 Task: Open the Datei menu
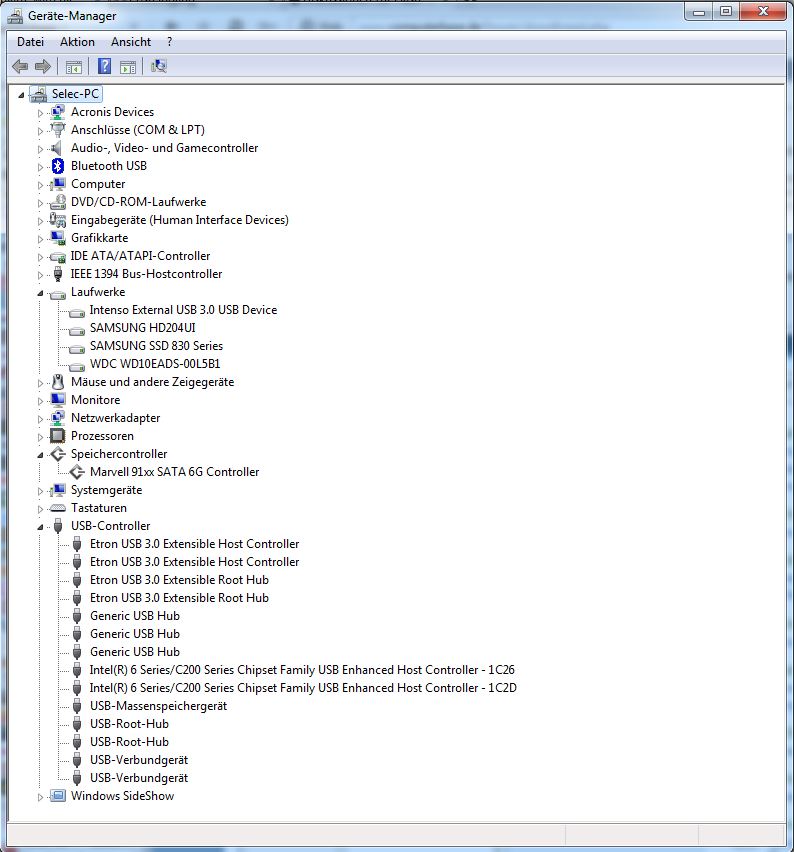tap(30, 42)
